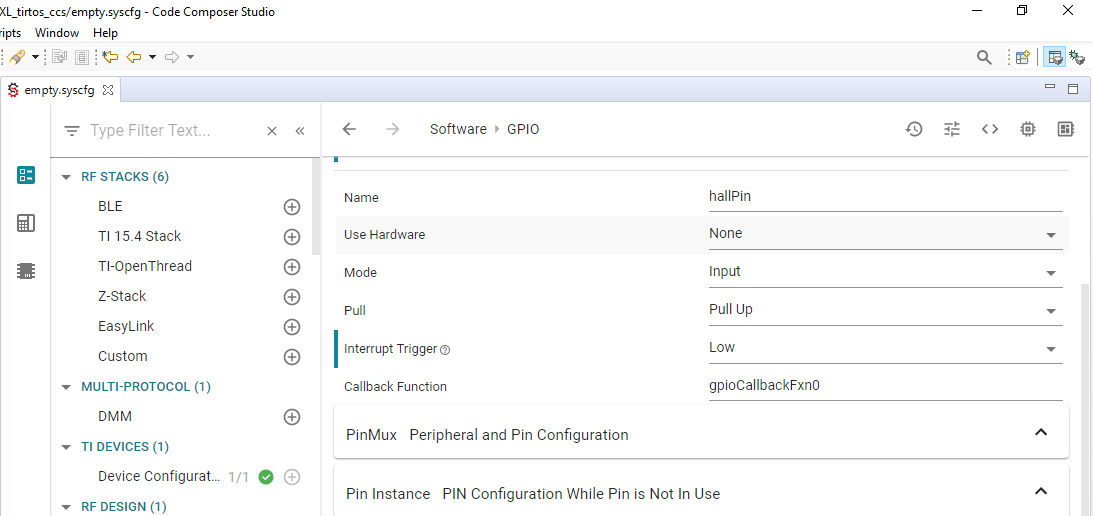Open the Help menu
Screen dimensions: 1093x516
coord(105,33)
